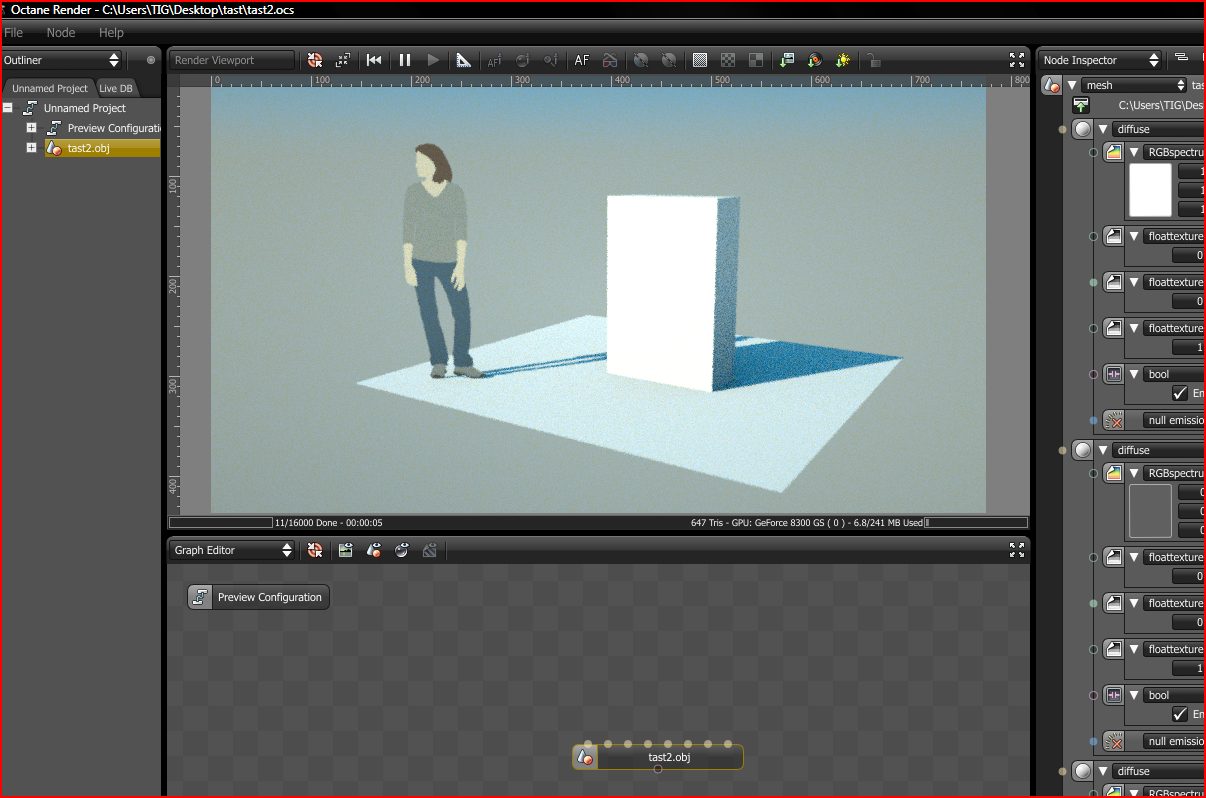Click the padlock icon in viewport toolbar

[x=874, y=60]
